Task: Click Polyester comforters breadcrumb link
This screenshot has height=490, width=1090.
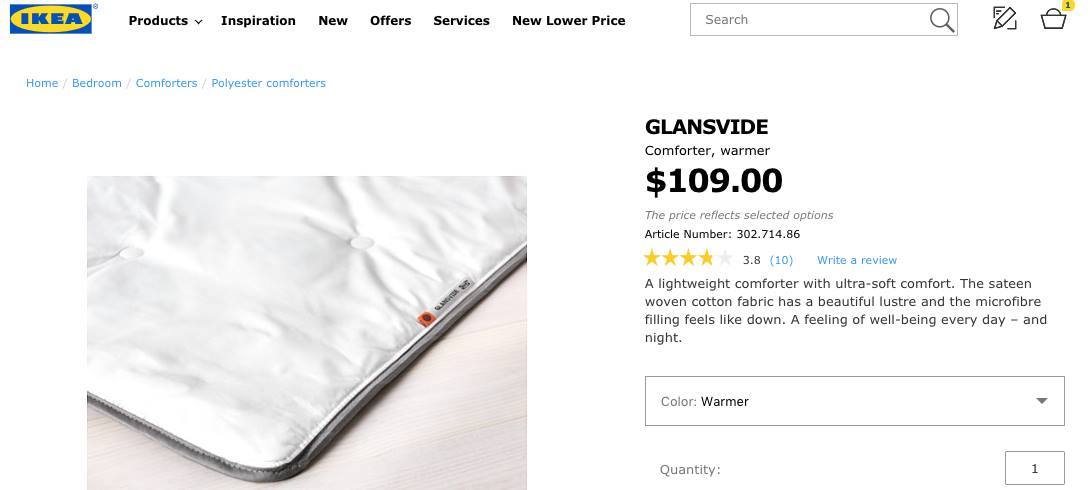Action: point(268,83)
